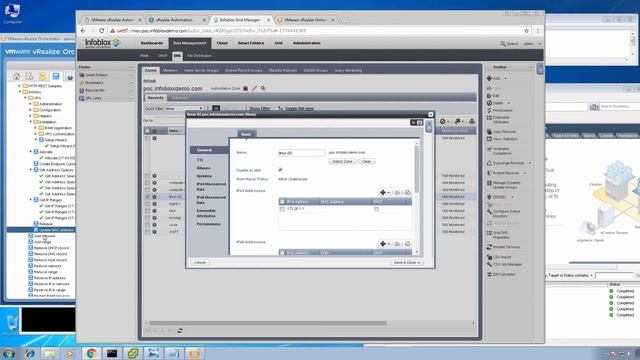This screenshot has height=360, width=640.
Task: Click the Add plus icon in Toolbar panel
Action: [489, 78]
